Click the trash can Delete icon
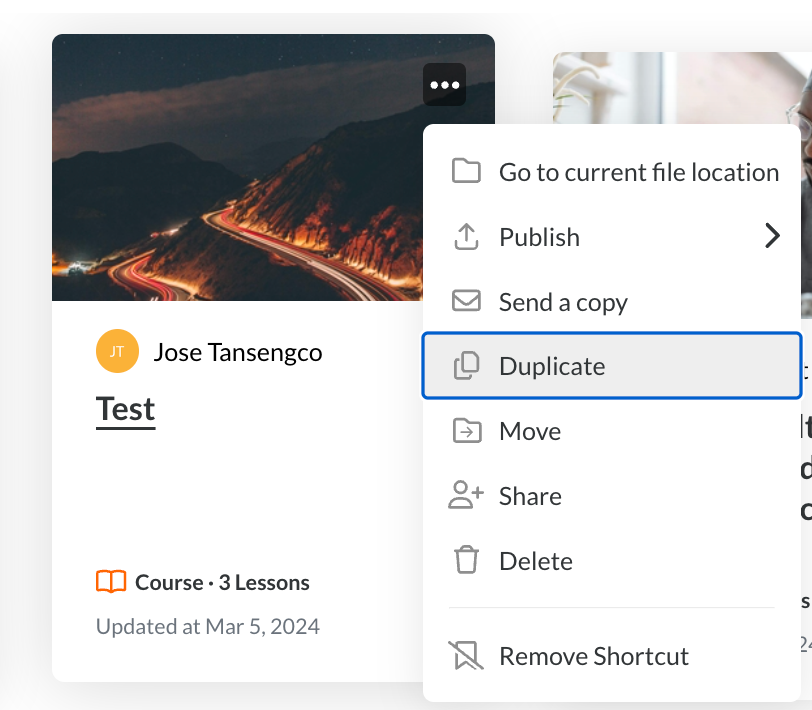 (466, 560)
